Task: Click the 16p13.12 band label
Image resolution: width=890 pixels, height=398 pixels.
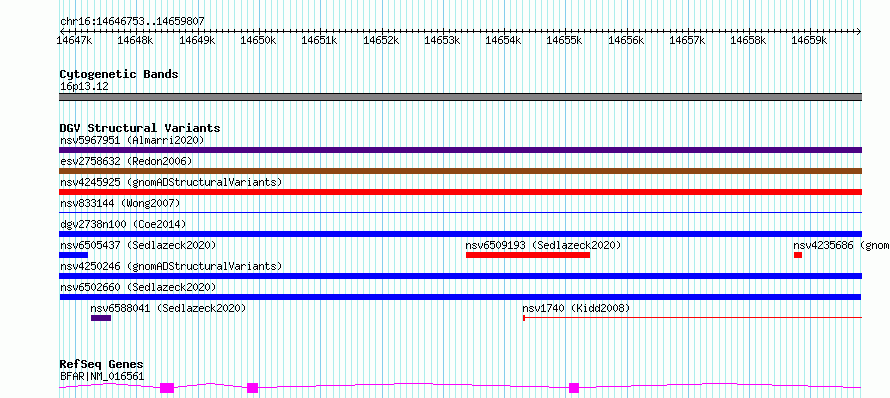Action: 84,87
